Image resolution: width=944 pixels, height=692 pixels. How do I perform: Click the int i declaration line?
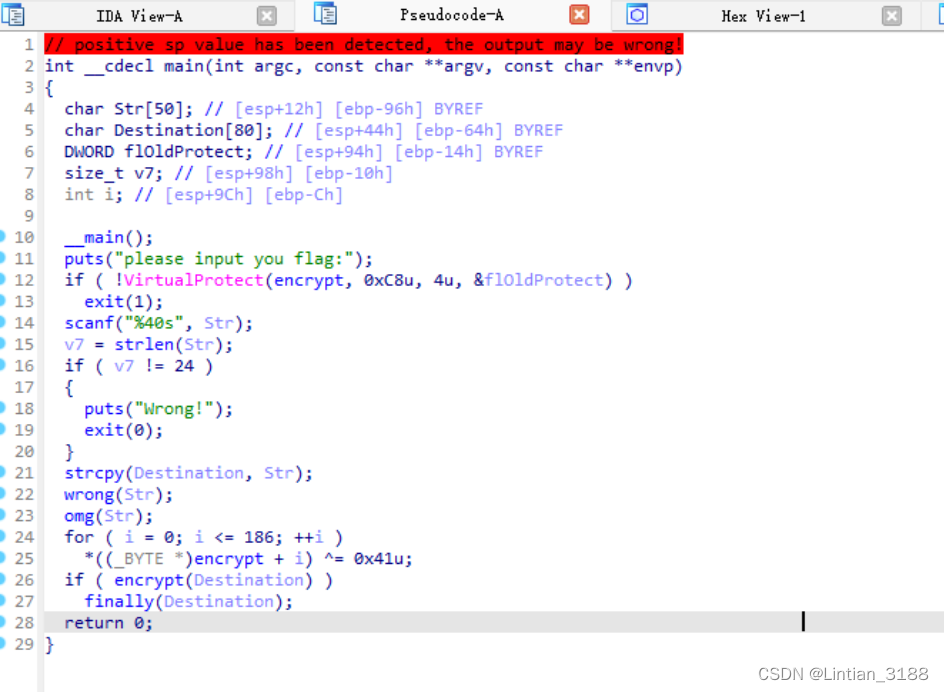pyautogui.click(x=203, y=195)
